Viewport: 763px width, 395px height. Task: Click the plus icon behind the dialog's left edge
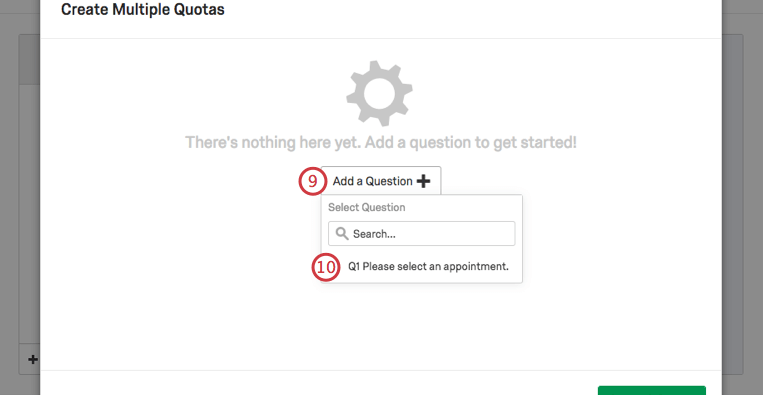[x=33, y=360]
